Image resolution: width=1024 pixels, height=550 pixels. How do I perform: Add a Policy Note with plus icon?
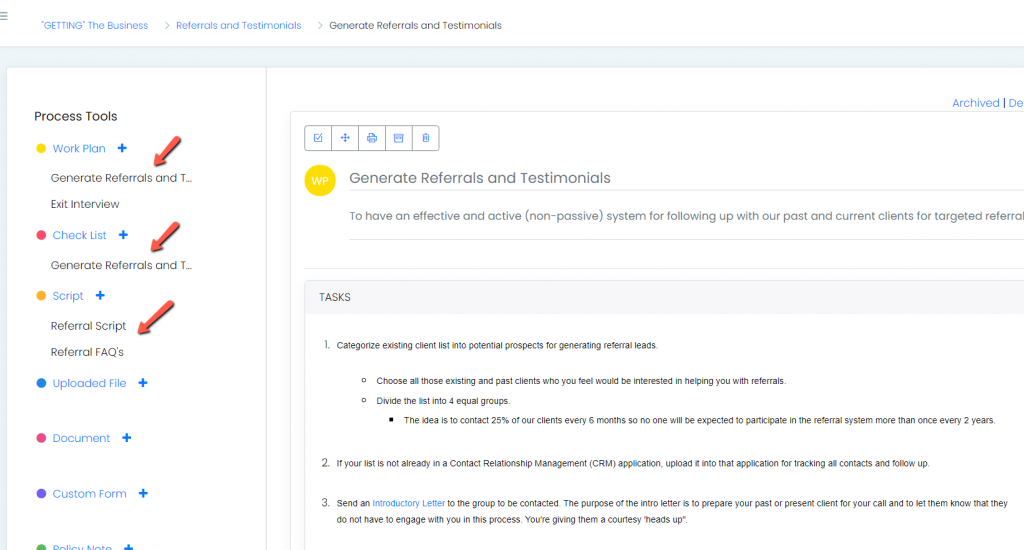coord(129,547)
